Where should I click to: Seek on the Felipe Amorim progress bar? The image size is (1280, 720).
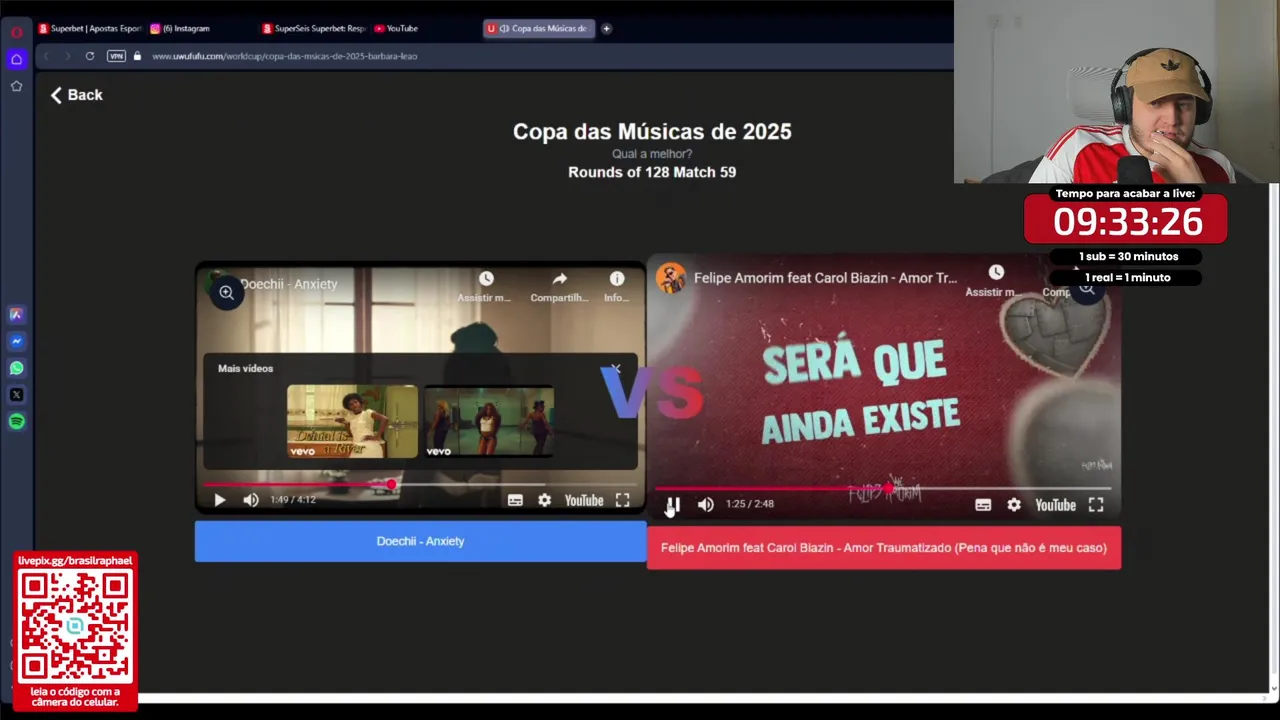[883, 488]
